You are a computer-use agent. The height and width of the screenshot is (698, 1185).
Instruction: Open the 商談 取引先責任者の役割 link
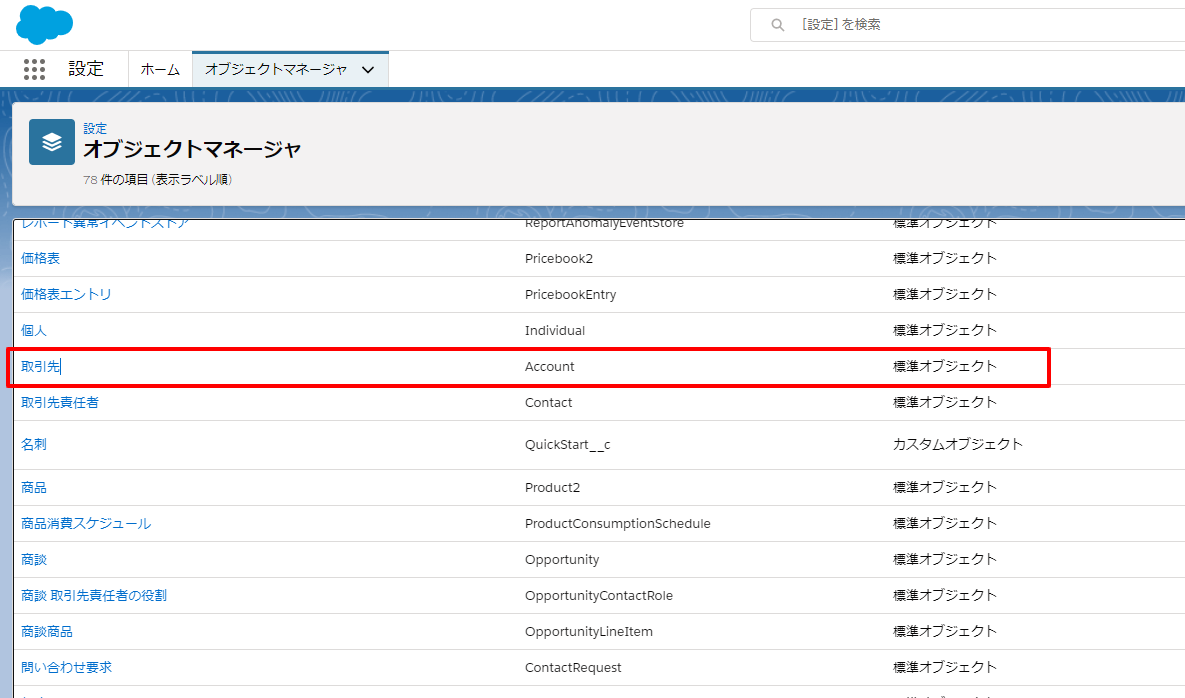pos(94,595)
